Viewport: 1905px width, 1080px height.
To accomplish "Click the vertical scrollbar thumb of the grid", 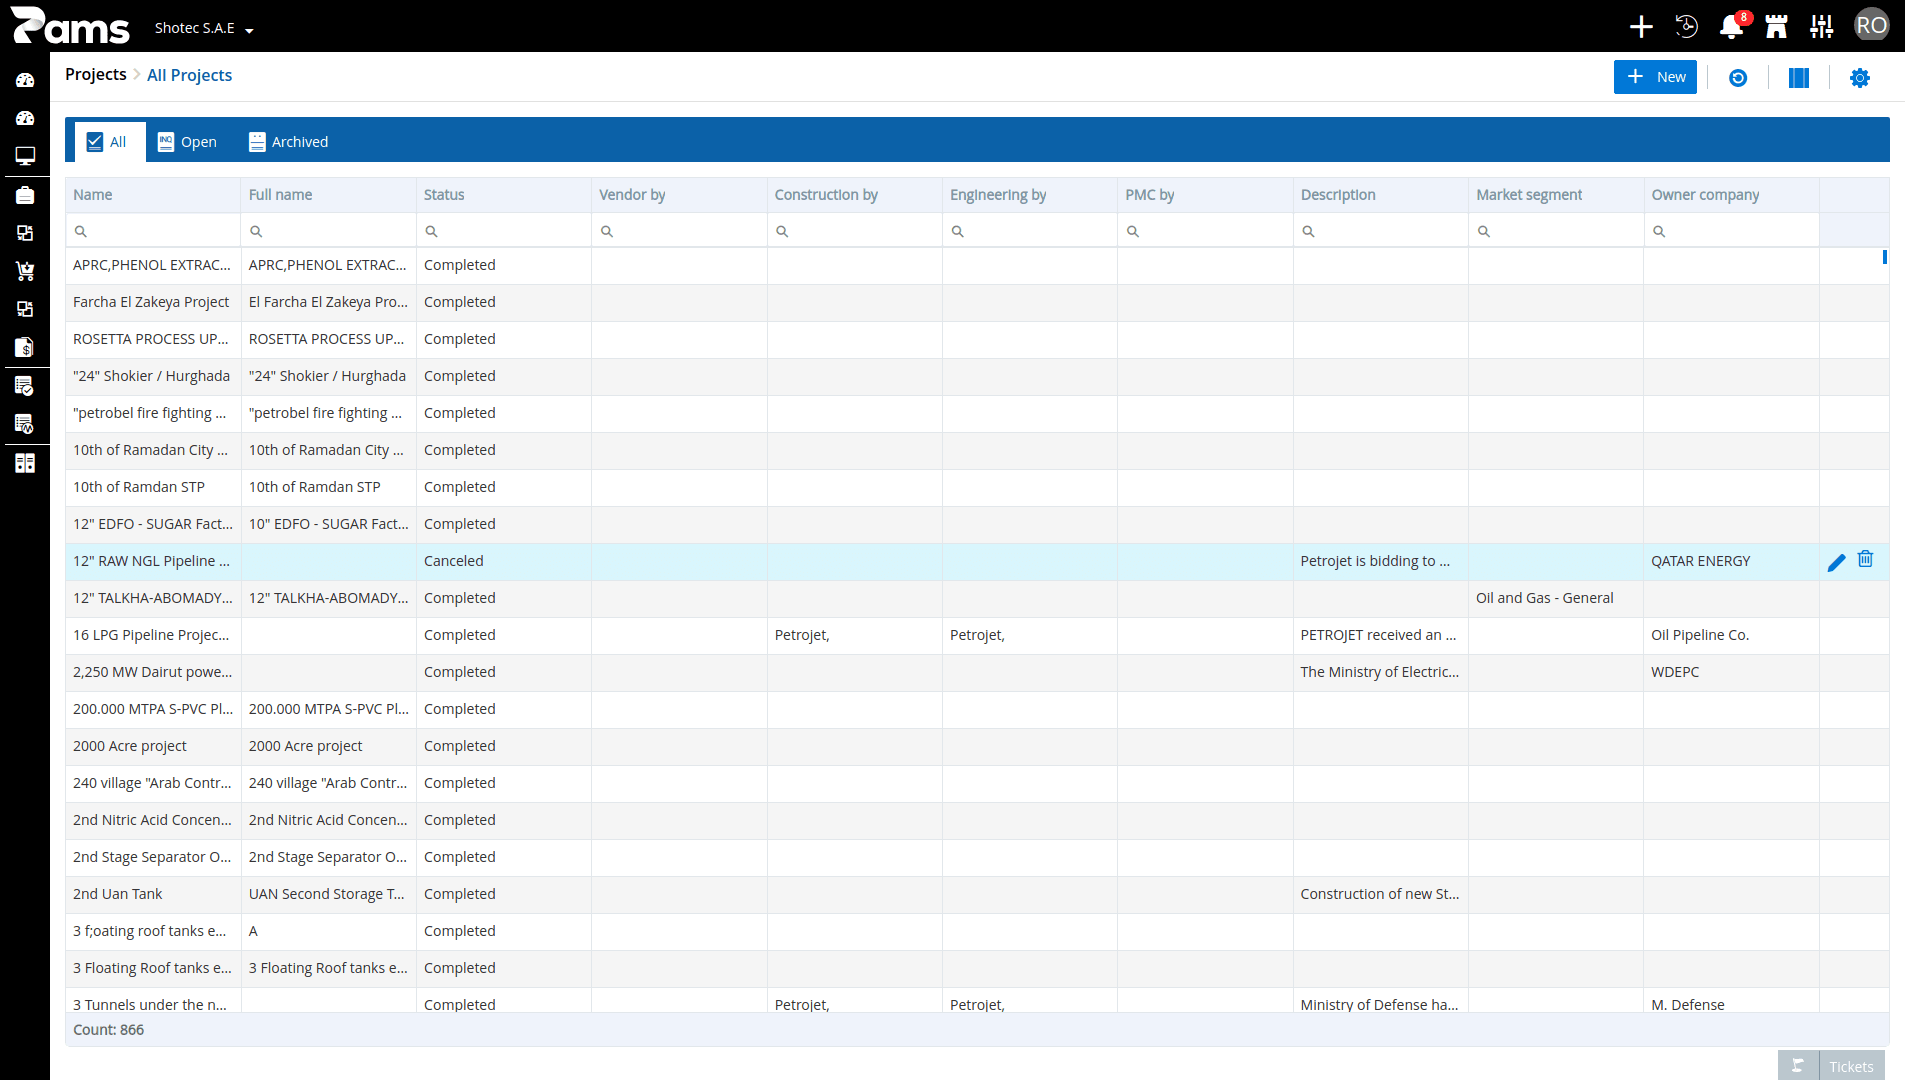I will tap(1885, 257).
